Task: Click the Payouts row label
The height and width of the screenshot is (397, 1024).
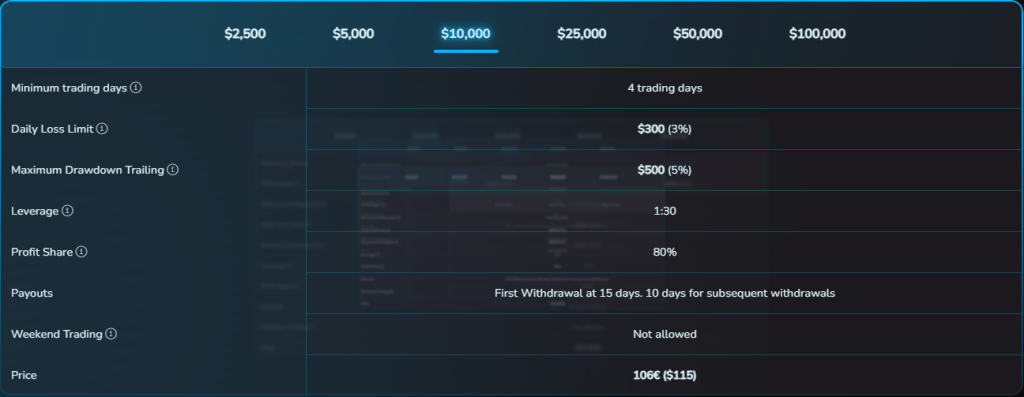Action: pyautogui.click(x=32, y=293)
